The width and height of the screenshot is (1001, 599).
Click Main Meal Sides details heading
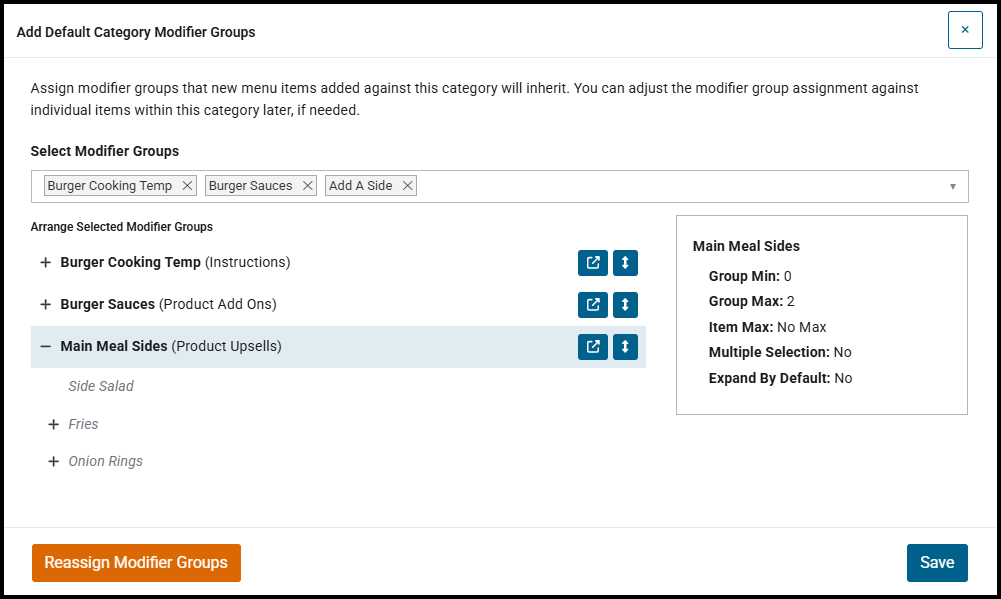tap(746, 246)
